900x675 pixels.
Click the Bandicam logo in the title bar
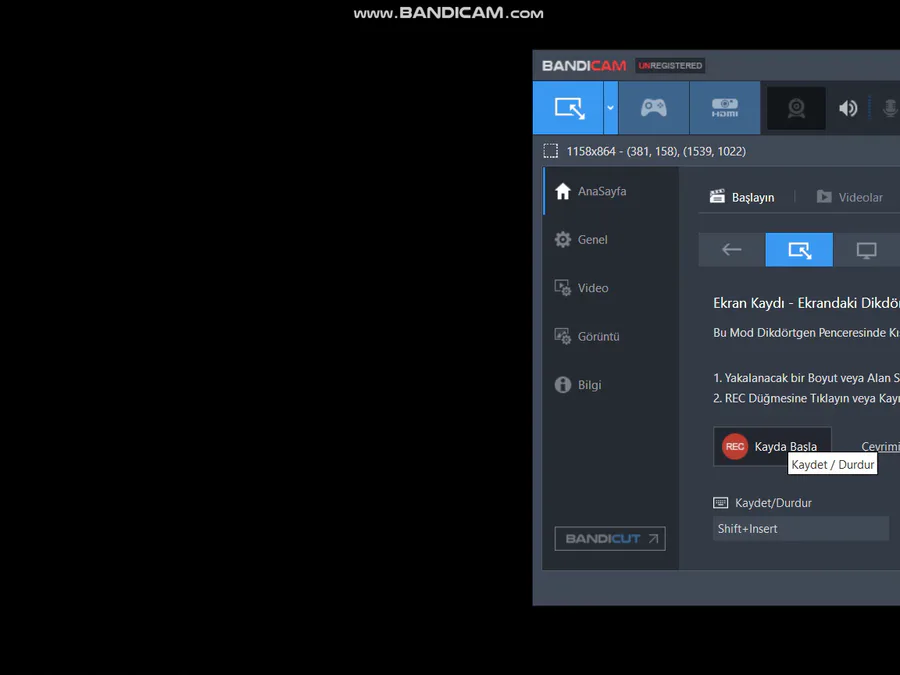(x=584, y=66)
